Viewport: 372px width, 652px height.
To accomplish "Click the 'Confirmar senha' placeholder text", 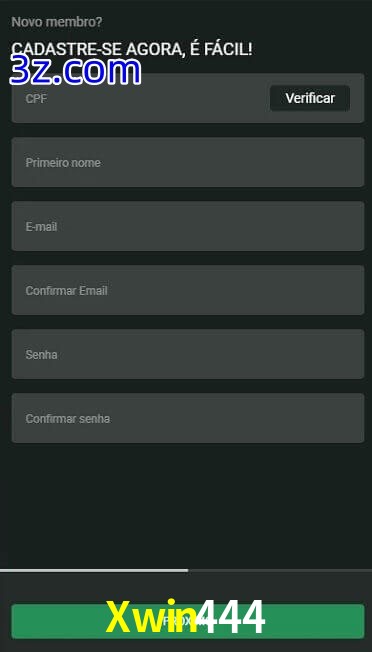I will pos(68,419).
